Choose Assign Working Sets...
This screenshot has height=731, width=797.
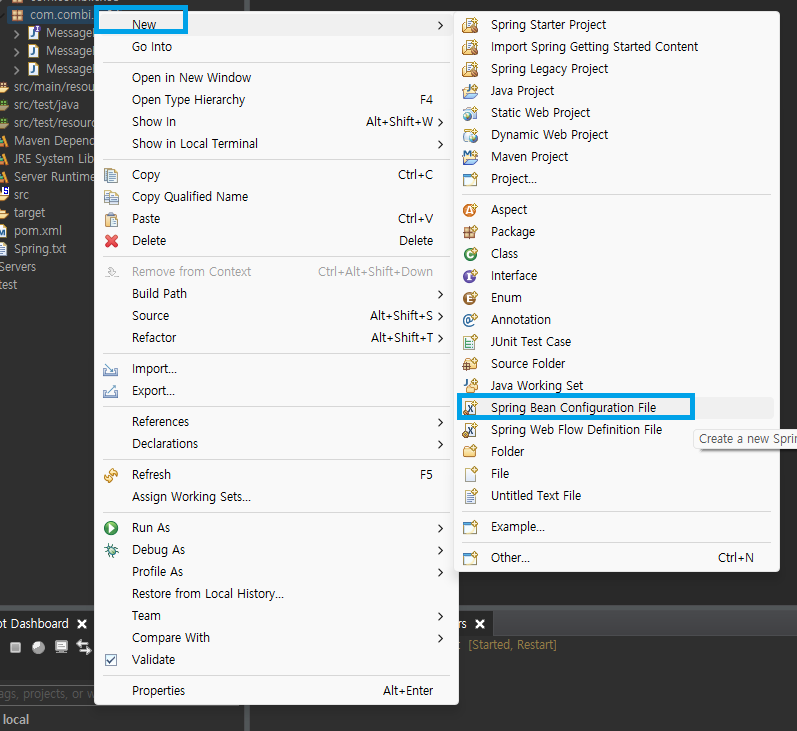click(277, 497)
